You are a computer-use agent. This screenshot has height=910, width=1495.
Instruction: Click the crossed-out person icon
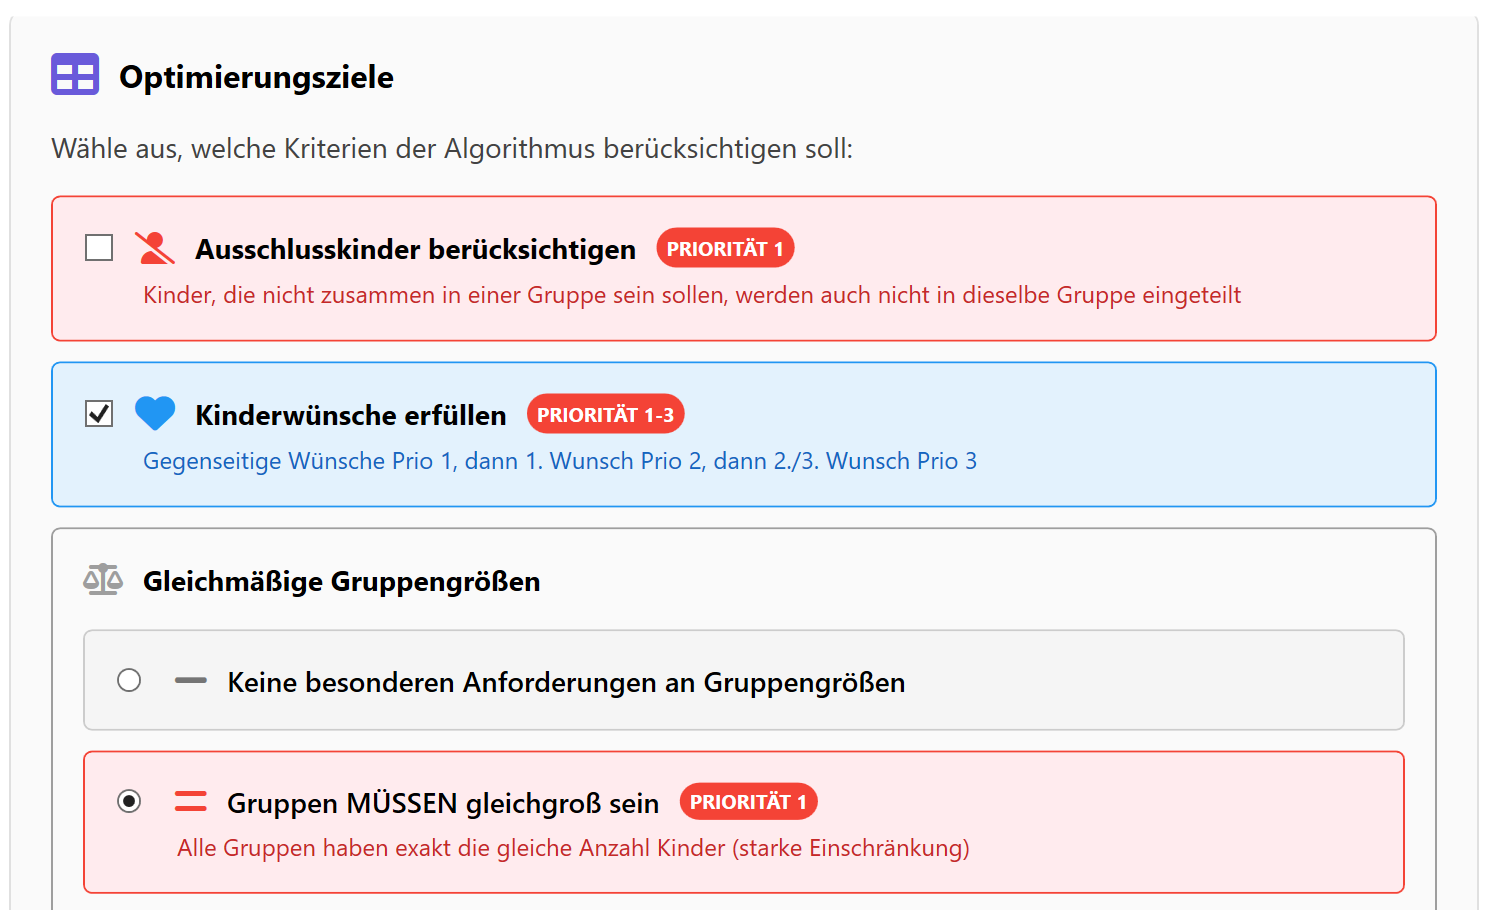[155, 248]
